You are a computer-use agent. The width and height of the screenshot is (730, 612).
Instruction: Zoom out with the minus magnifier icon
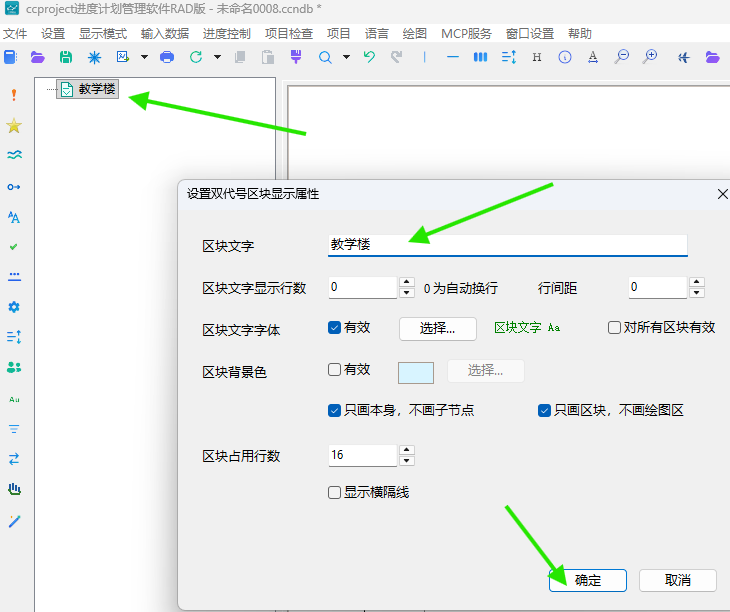[622, 57]
